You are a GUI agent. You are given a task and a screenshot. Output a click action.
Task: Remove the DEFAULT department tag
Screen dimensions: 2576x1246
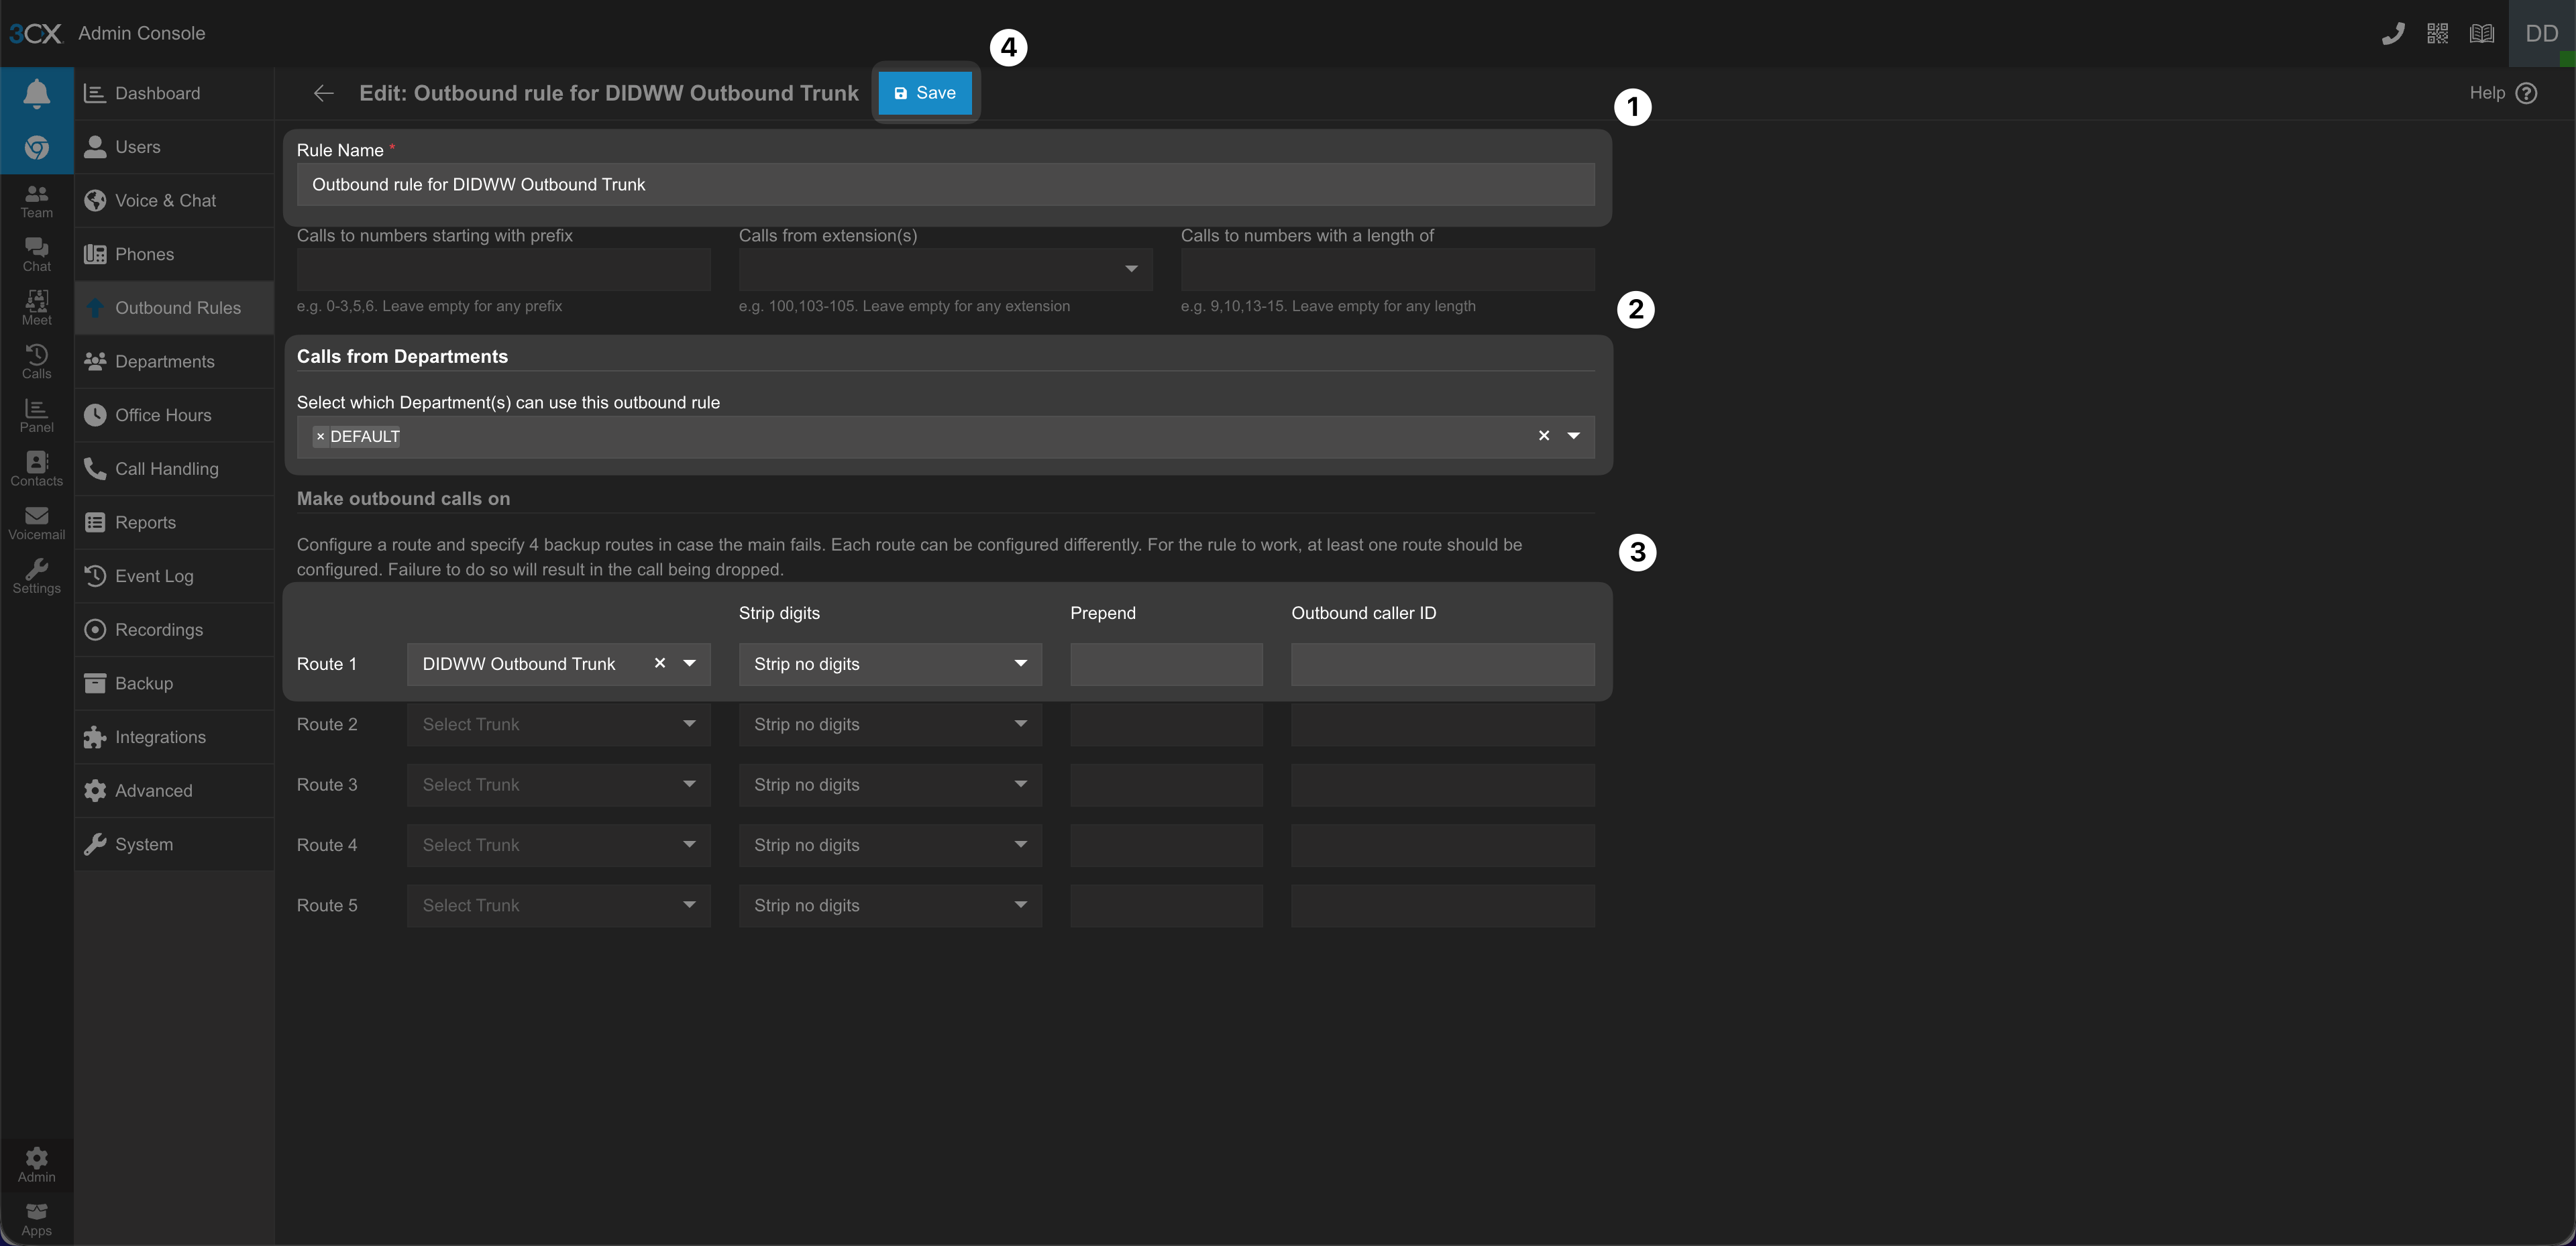tap(320, 437)
